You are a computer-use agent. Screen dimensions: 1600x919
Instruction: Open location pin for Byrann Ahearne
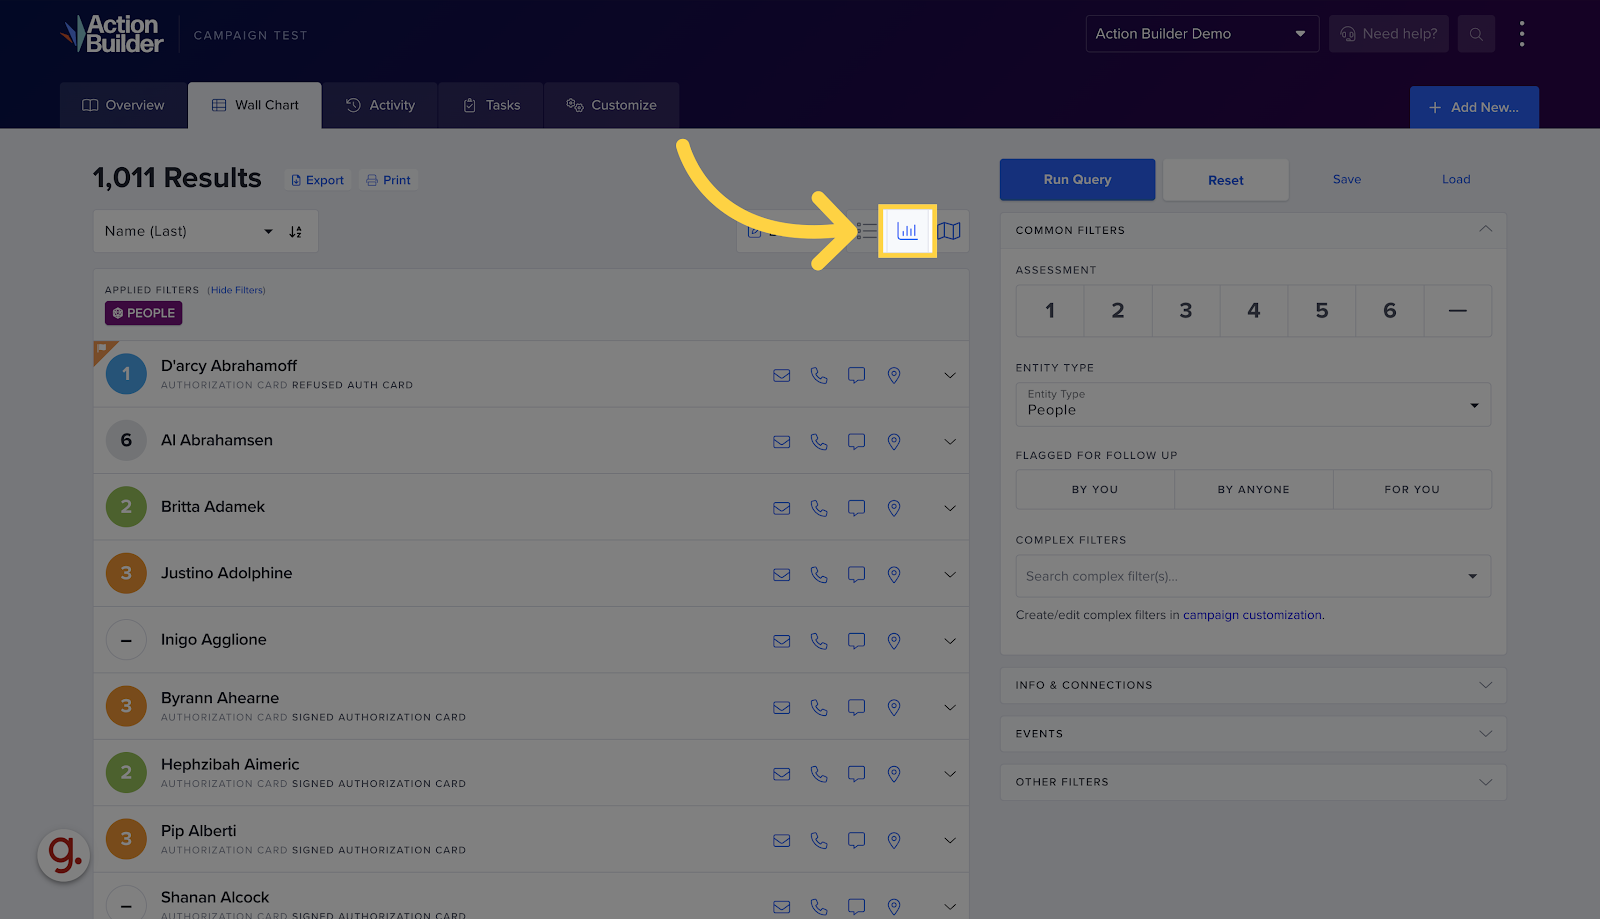(x=894, y=707)
